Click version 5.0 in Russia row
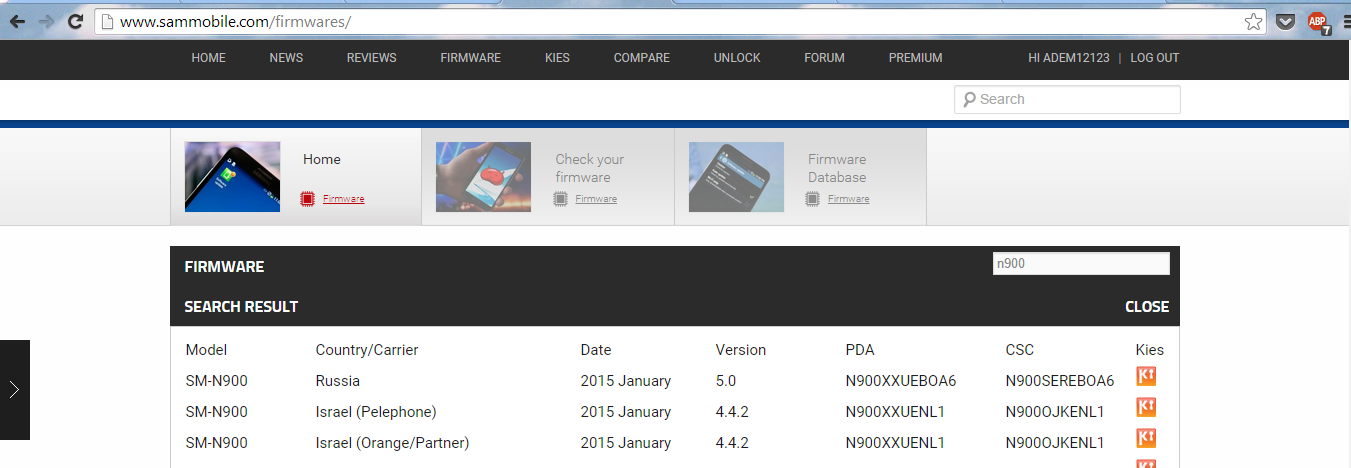Screen dimensions: 1351x468 coord(726,381)
